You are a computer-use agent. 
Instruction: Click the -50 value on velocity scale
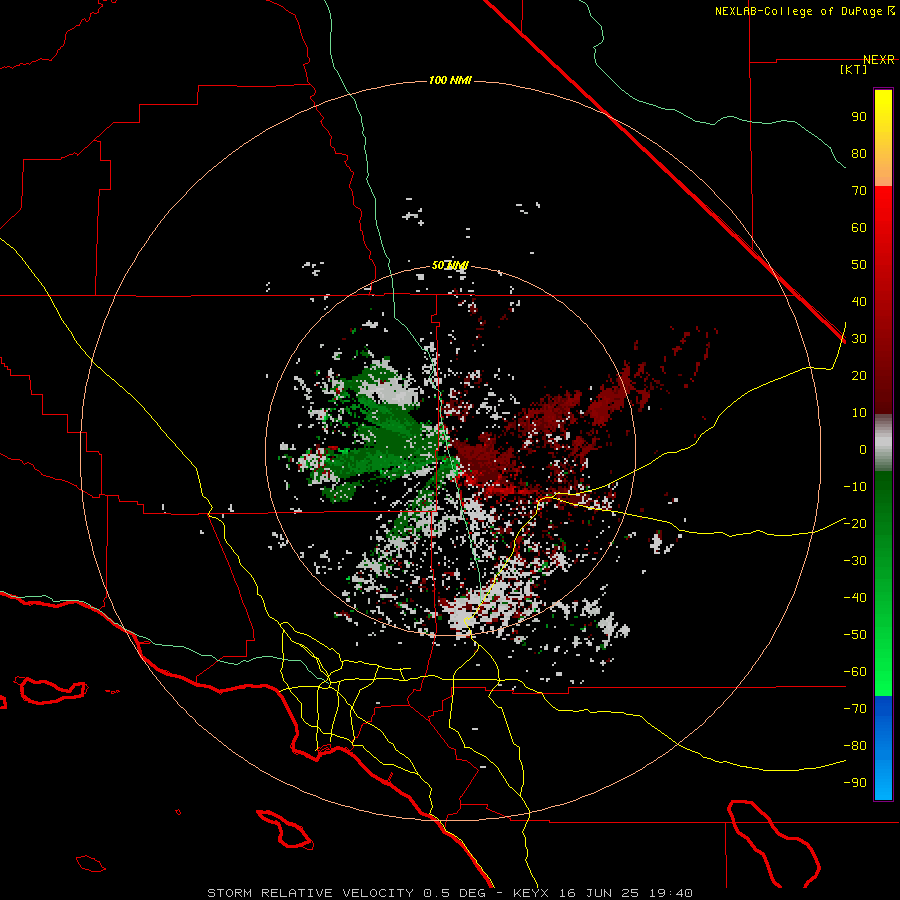coord(855,635)
